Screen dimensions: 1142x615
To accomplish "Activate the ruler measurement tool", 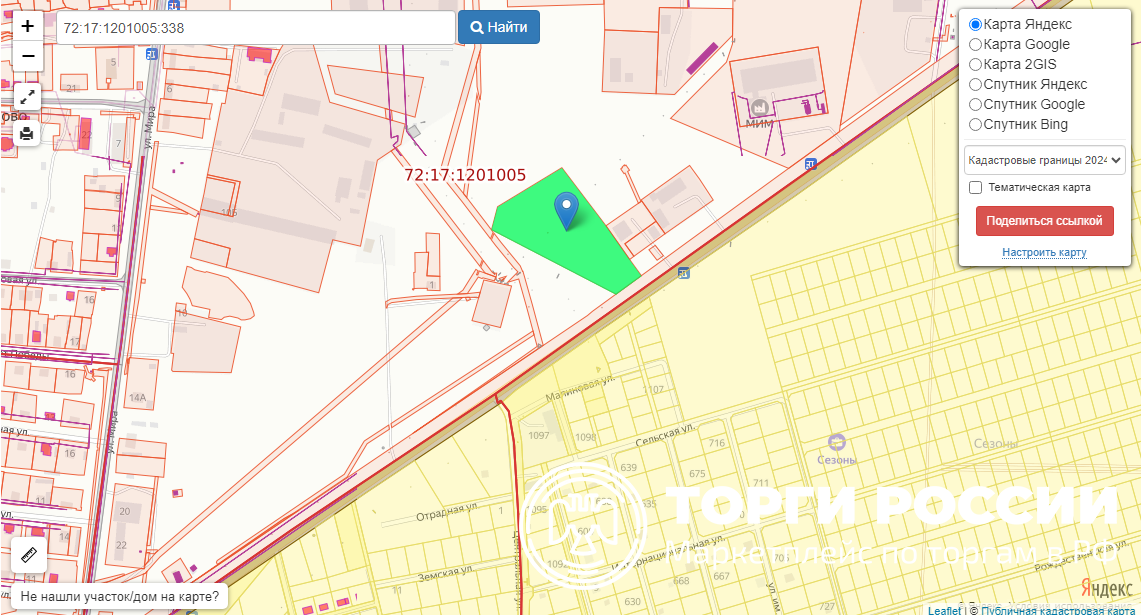I will pos(28,555).
